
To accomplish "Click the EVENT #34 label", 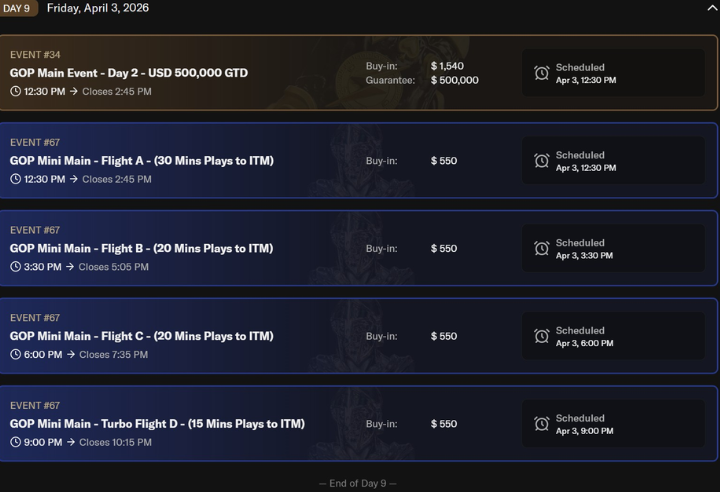I will coord(35,54).
